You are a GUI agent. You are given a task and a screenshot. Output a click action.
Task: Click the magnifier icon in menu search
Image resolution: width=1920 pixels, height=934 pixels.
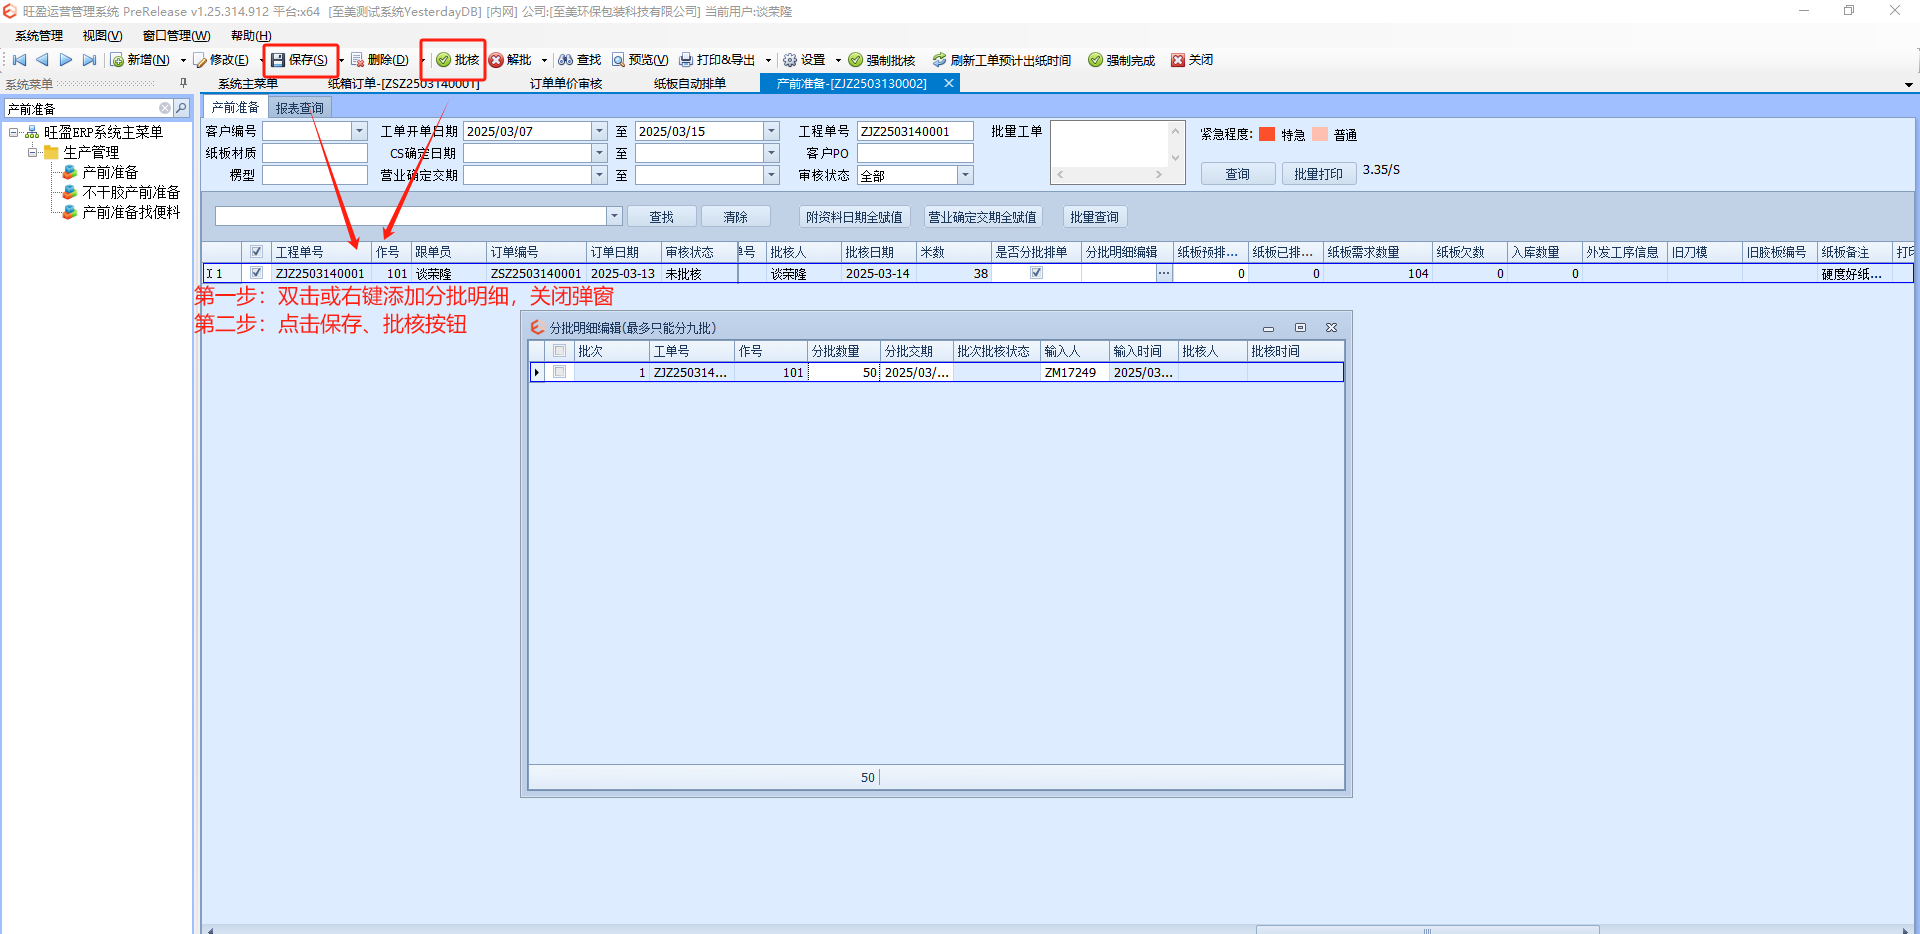(x=181, y=108)
